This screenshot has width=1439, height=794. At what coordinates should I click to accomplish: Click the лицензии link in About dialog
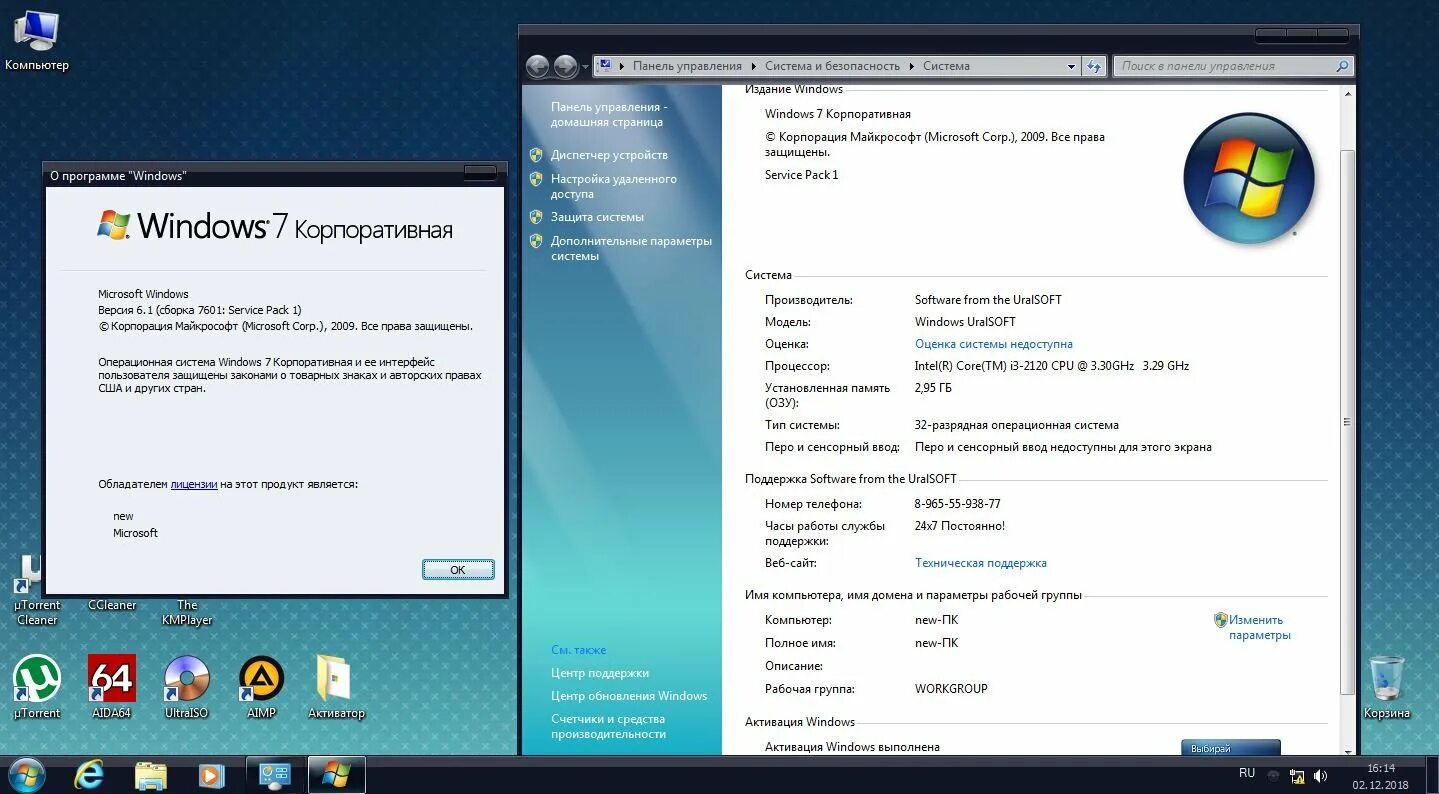coord(194,484)
